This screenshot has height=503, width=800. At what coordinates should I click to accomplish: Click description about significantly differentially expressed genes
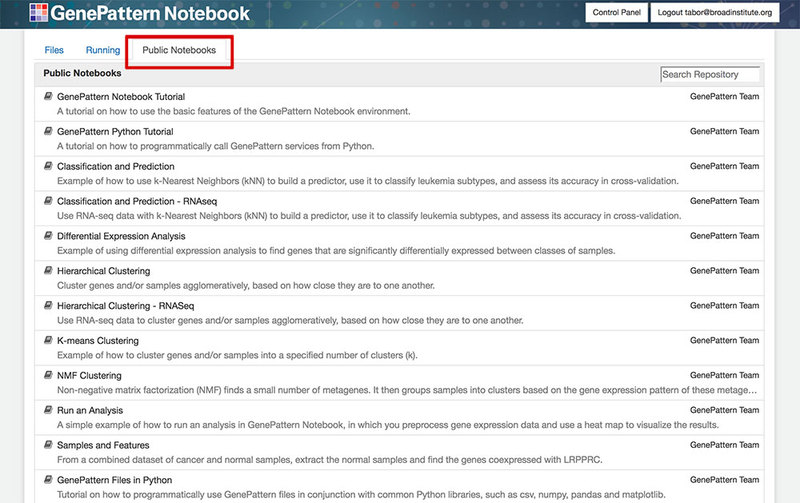336,250
